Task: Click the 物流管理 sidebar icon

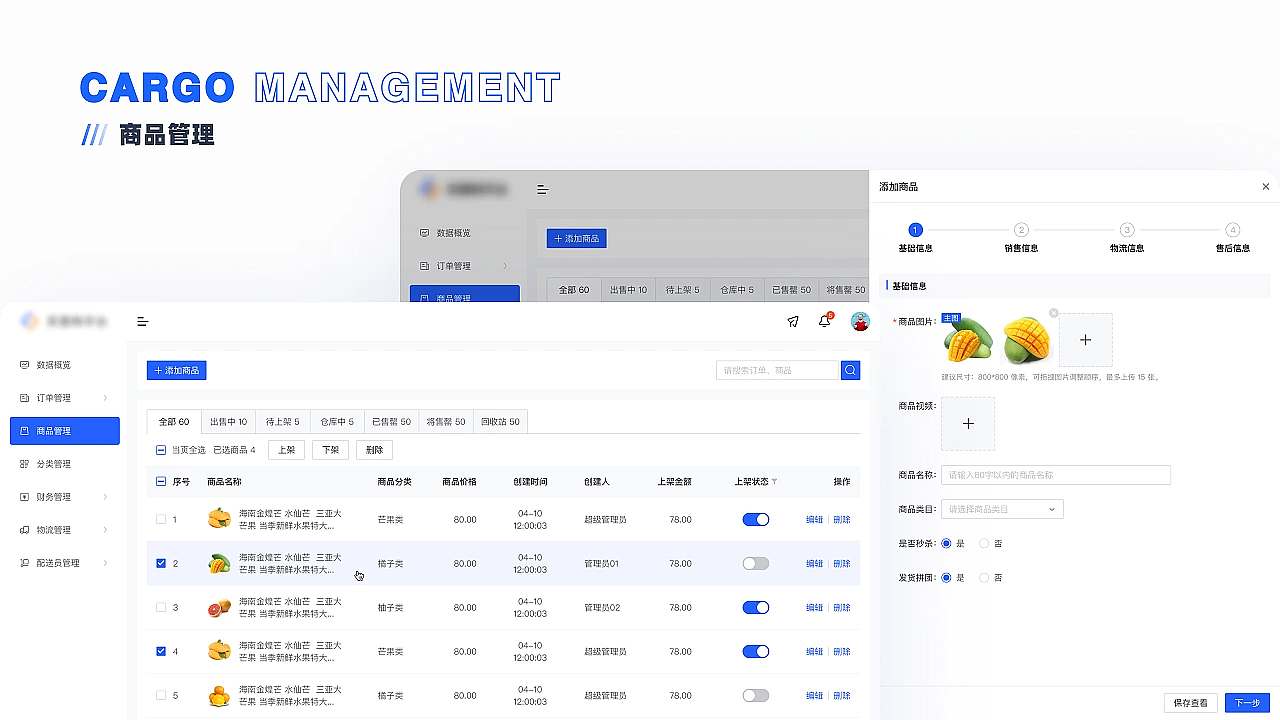Action: pos(25,530)
